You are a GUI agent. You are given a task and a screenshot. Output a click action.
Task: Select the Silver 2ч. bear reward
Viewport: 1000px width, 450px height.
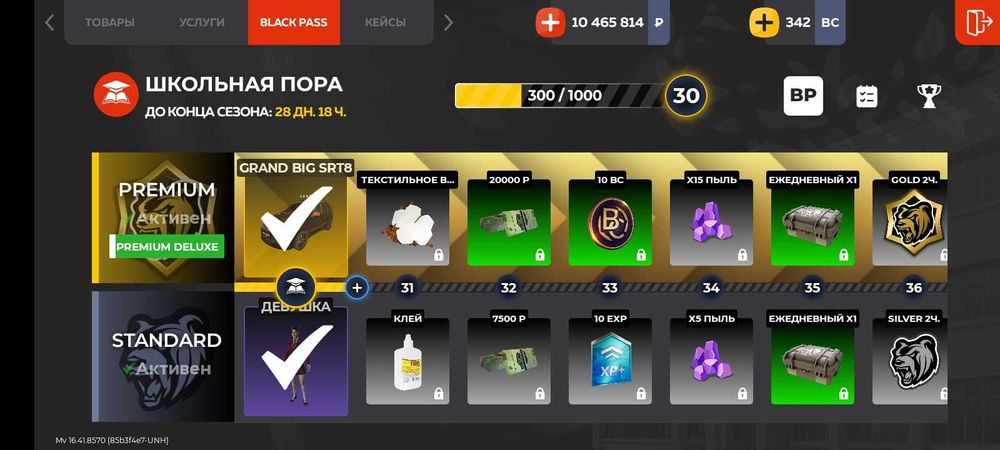pyautogui.click(x=909, y=360)
